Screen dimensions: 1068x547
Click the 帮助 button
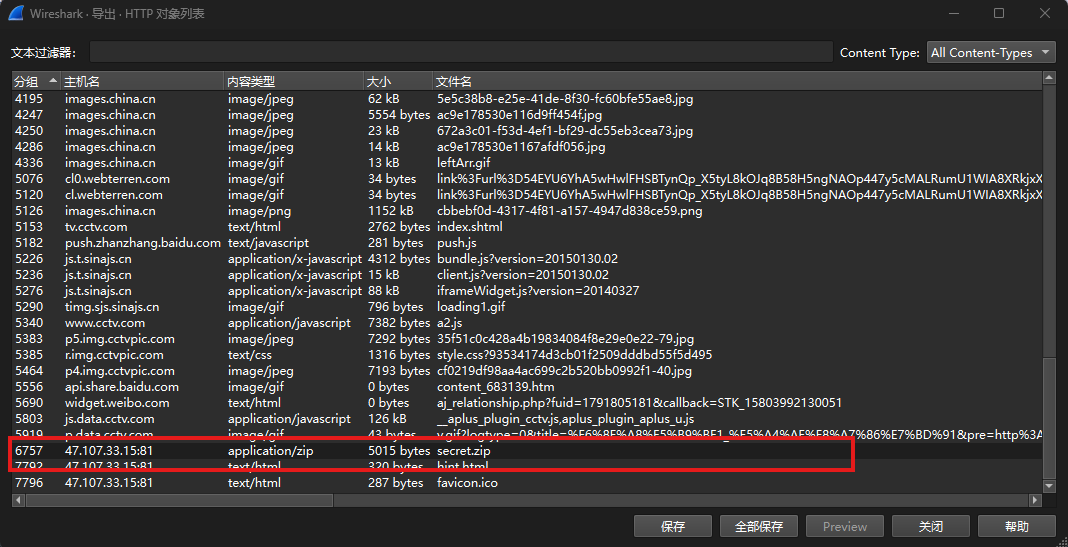pyautogui.click(x=1017, y=527)
